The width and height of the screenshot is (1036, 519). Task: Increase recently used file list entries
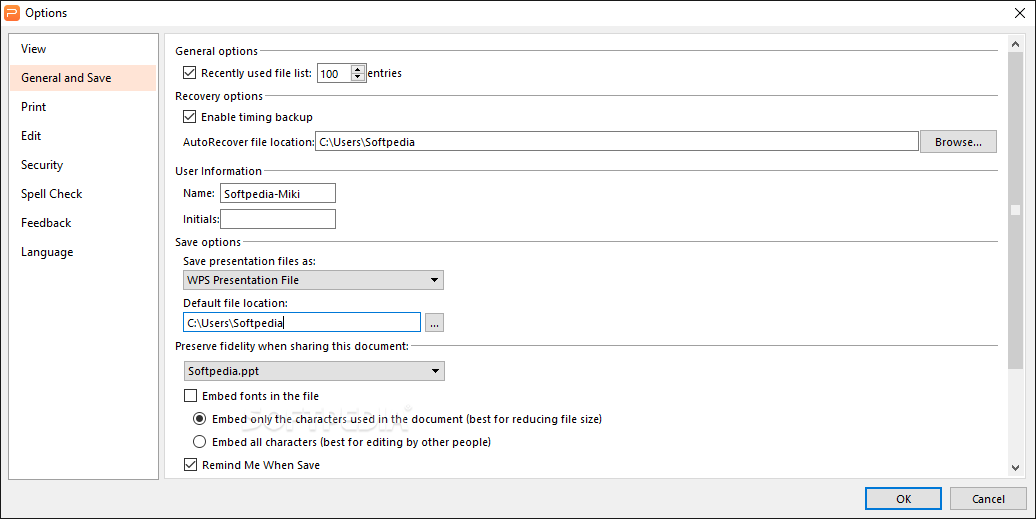tap(358, 69)
